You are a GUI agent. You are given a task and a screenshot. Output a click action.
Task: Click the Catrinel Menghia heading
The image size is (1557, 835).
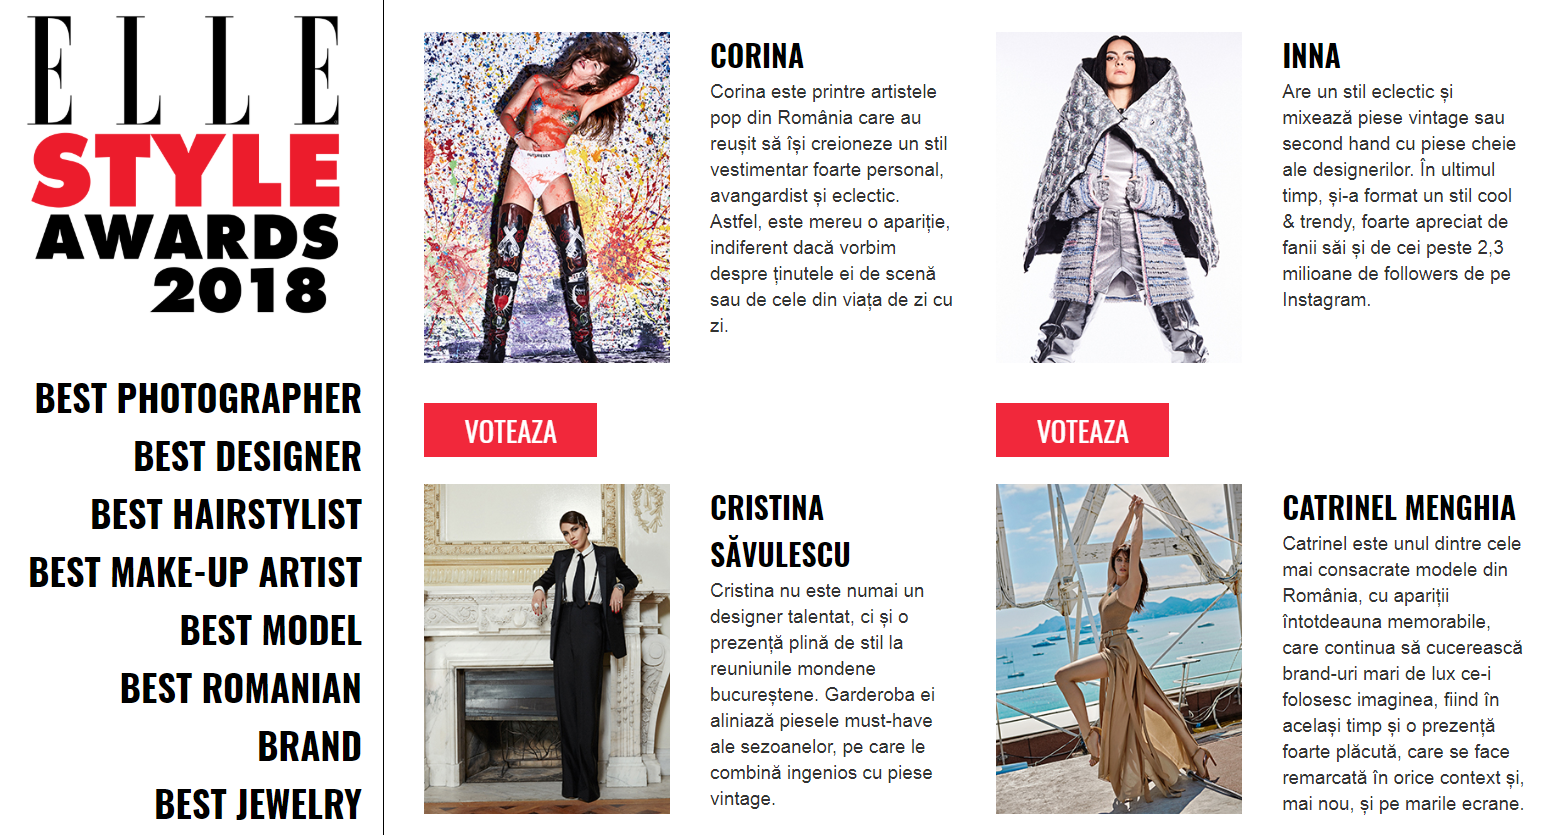(x=1399, y=508)
